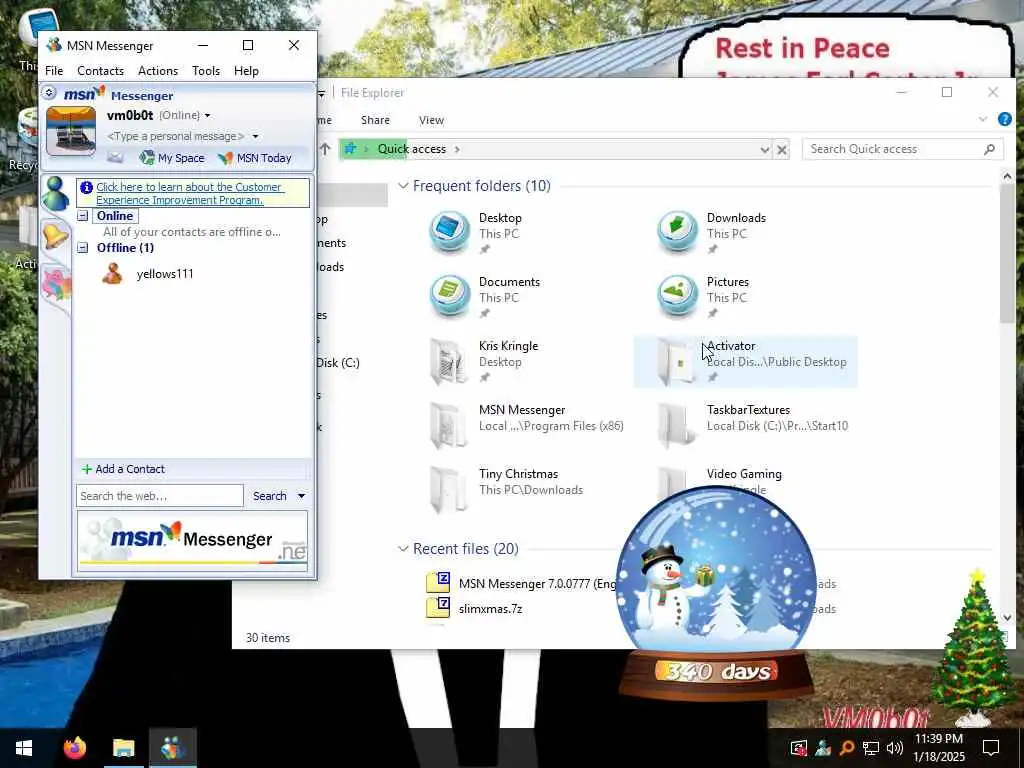Open File Explorer View ribbon tab
The height and width of the screenshot is (768, 1024).
431,120
